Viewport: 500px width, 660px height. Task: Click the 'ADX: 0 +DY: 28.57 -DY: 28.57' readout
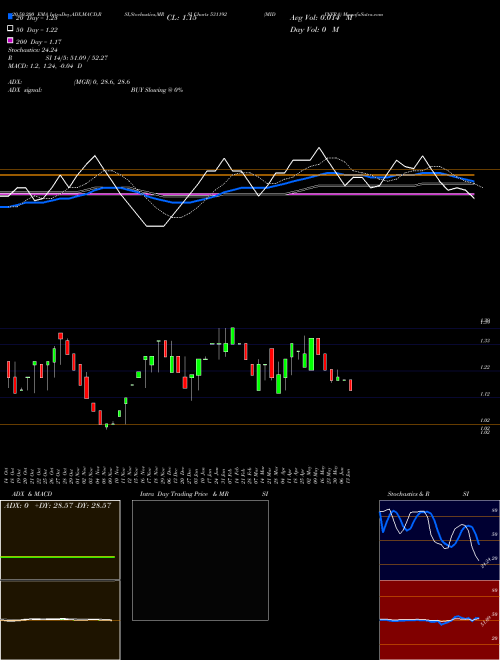point(58,505)
